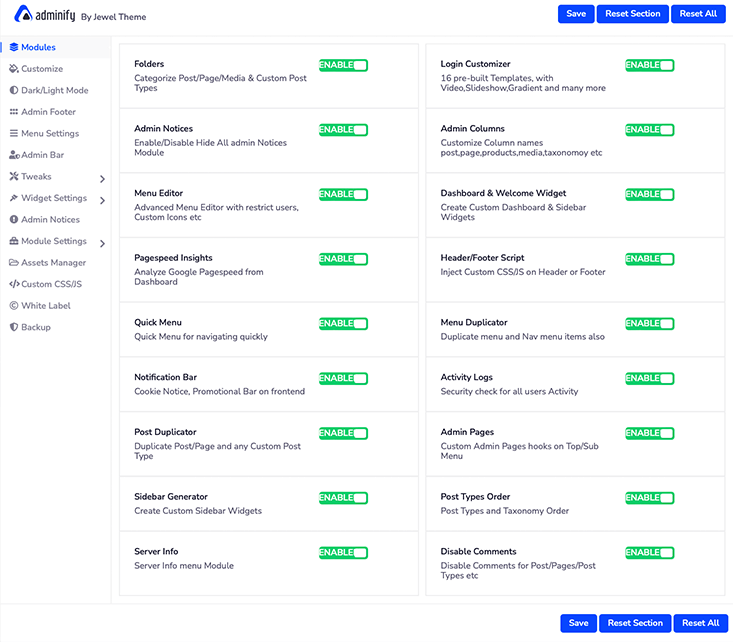This screenshot has width=733, height=642.
Task: Disable the Folders module toggle
Action: pos(343,65)
